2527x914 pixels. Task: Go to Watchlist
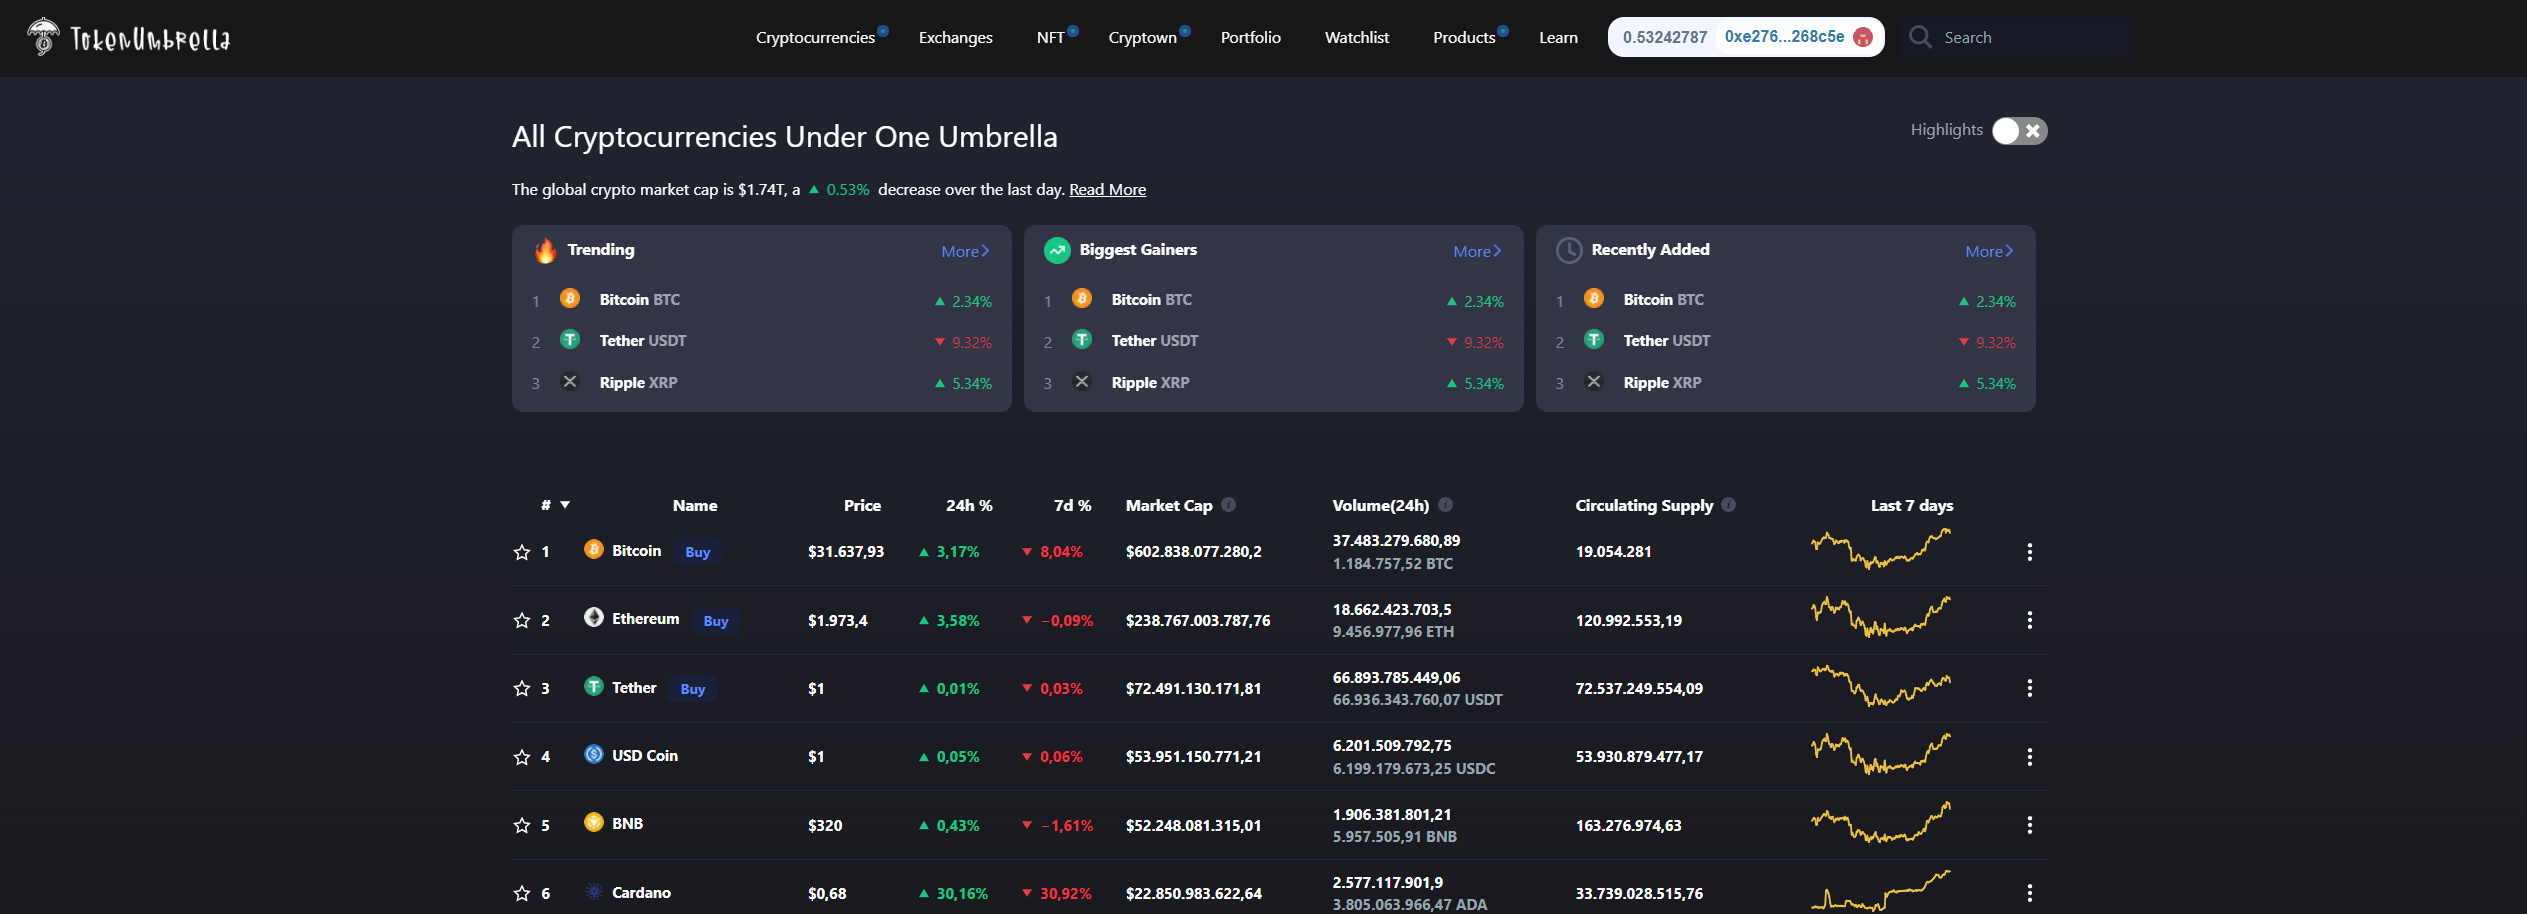coord(1356,37)
